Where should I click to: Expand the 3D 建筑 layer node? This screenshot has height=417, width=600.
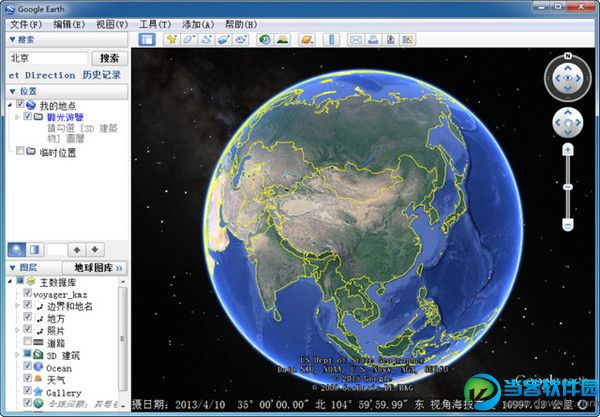pyautogui.click(x=16, y=355)
